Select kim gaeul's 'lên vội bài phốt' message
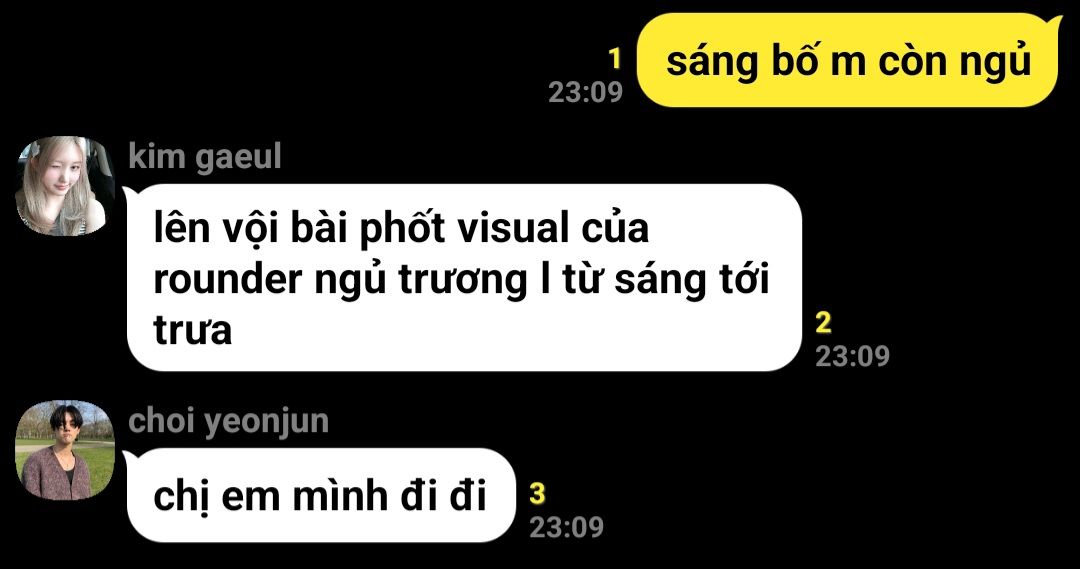1080x569 pixels. click(x=464, y=278)
